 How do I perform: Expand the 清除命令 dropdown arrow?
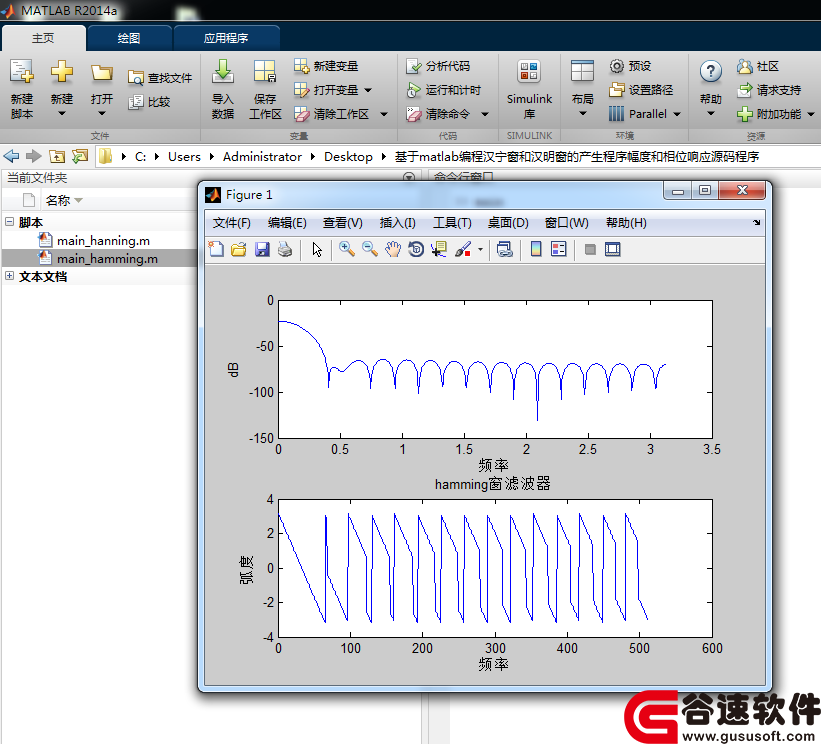pos(485,114)
